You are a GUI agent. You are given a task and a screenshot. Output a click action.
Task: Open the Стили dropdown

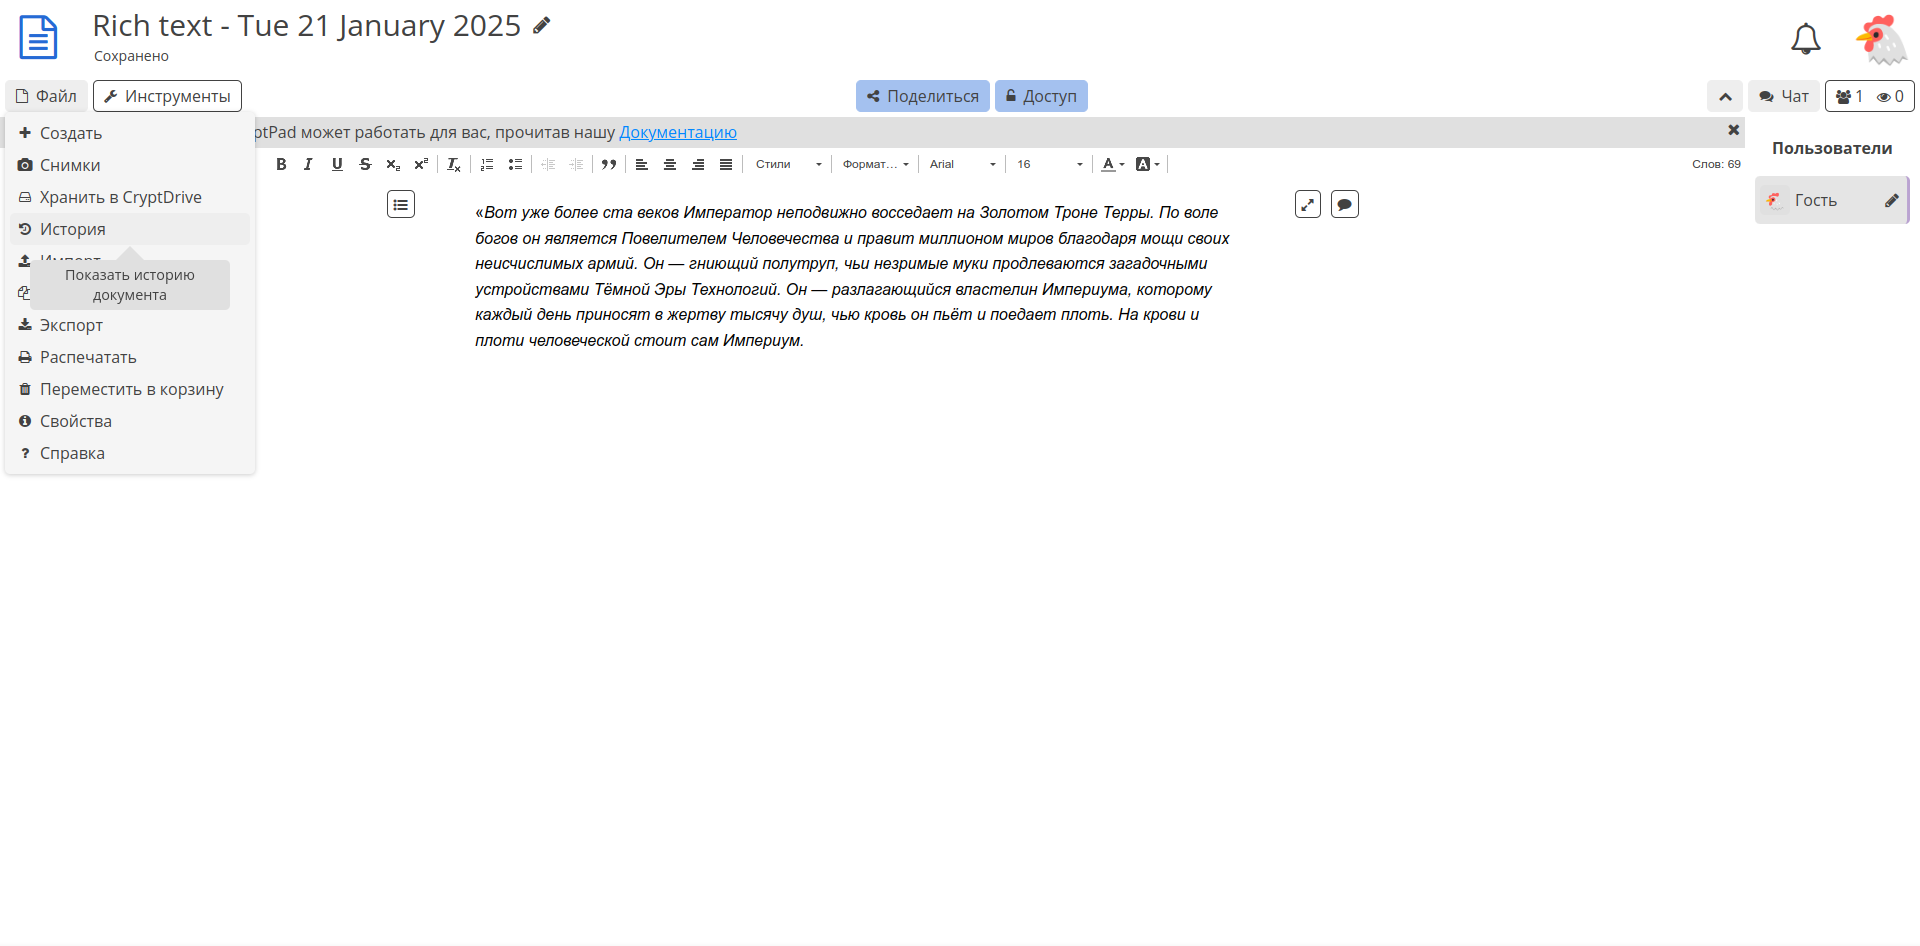788,164
